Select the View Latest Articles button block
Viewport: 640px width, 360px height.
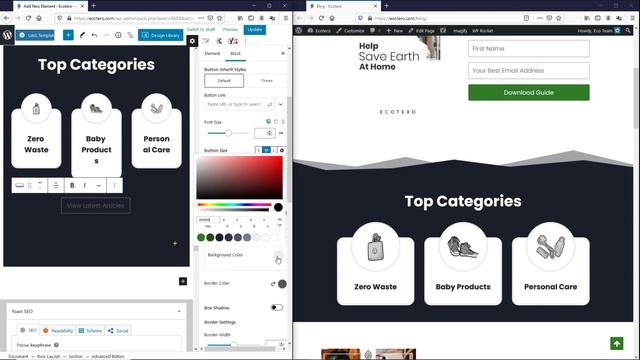coord(96,205)
